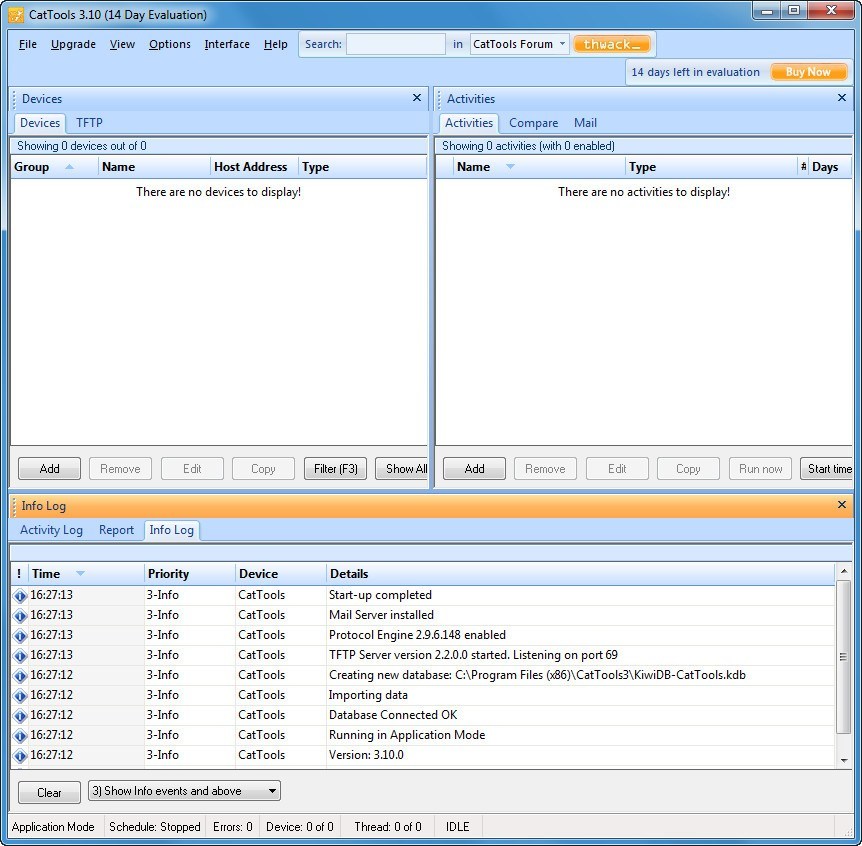Click the CatTools app icon in title bar
Screen dimensions: 862x846
[16, 15]
